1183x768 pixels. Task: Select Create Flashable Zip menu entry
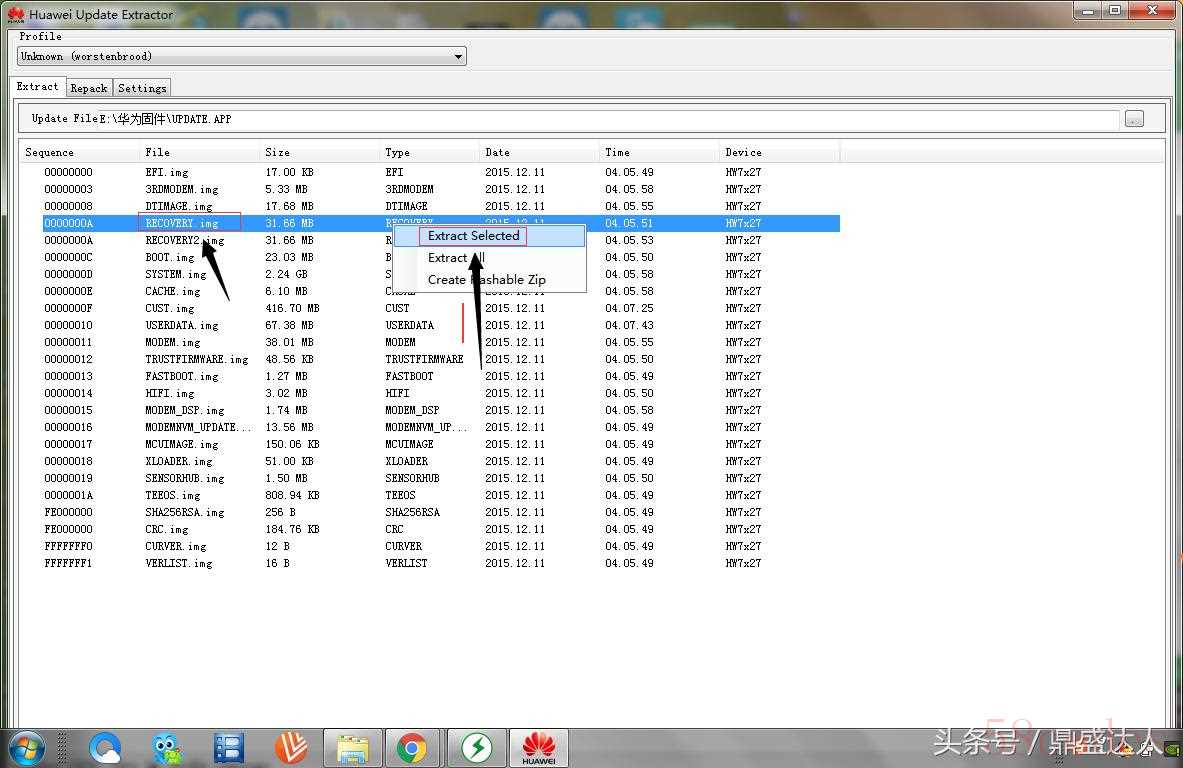click(489, 280)
